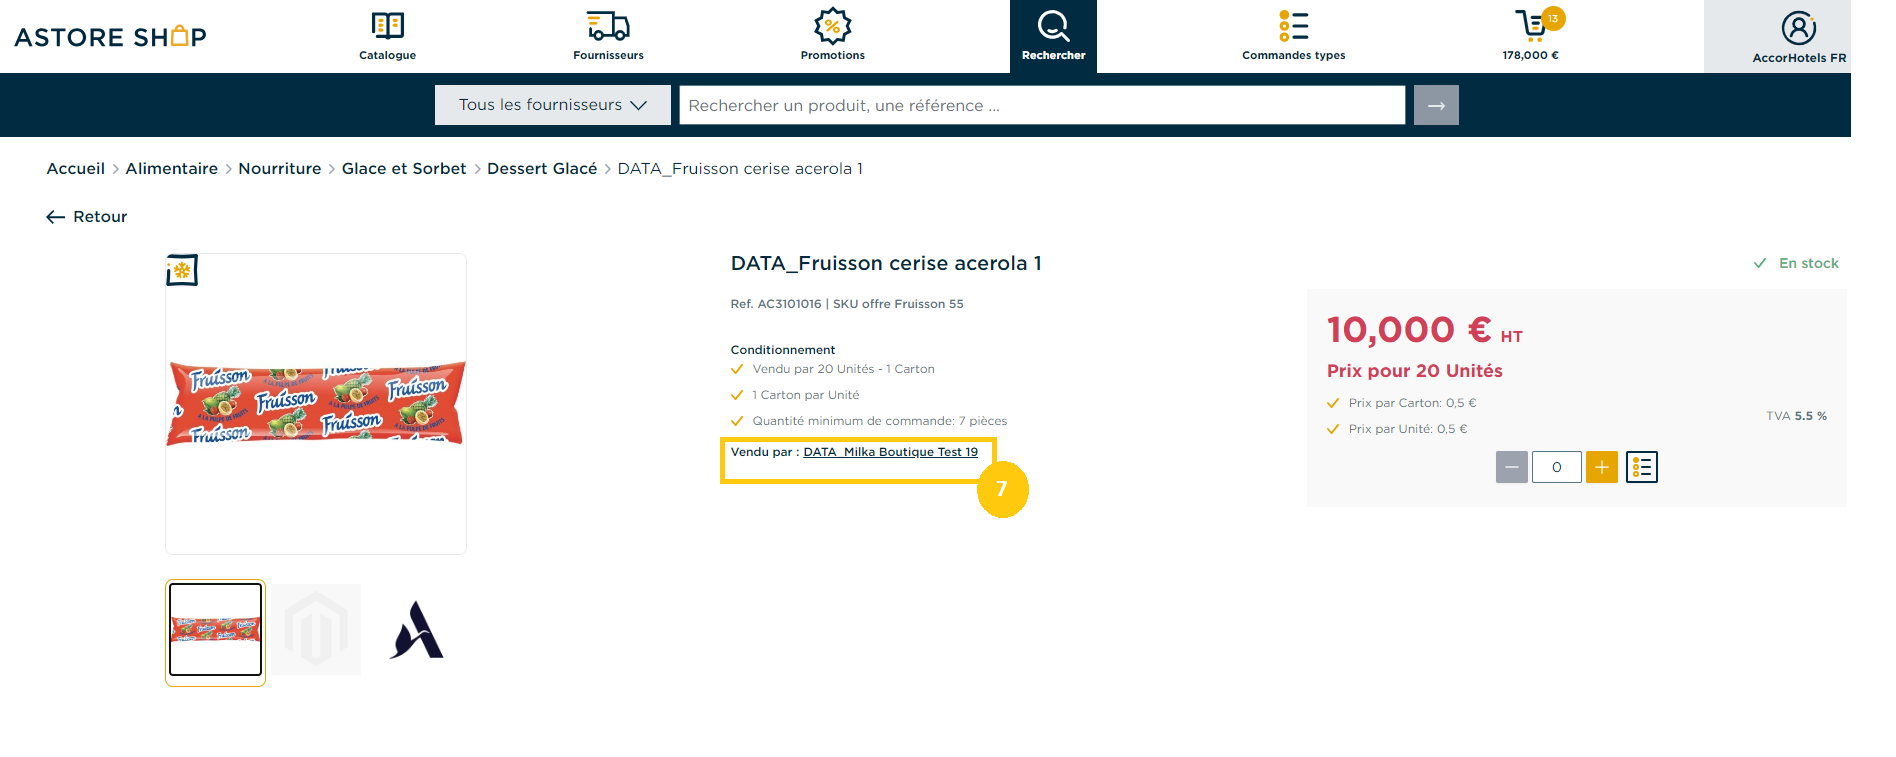Click the TVA 5.5 % label
This screenshot has height=757, width=1896.
point(1796,416)
